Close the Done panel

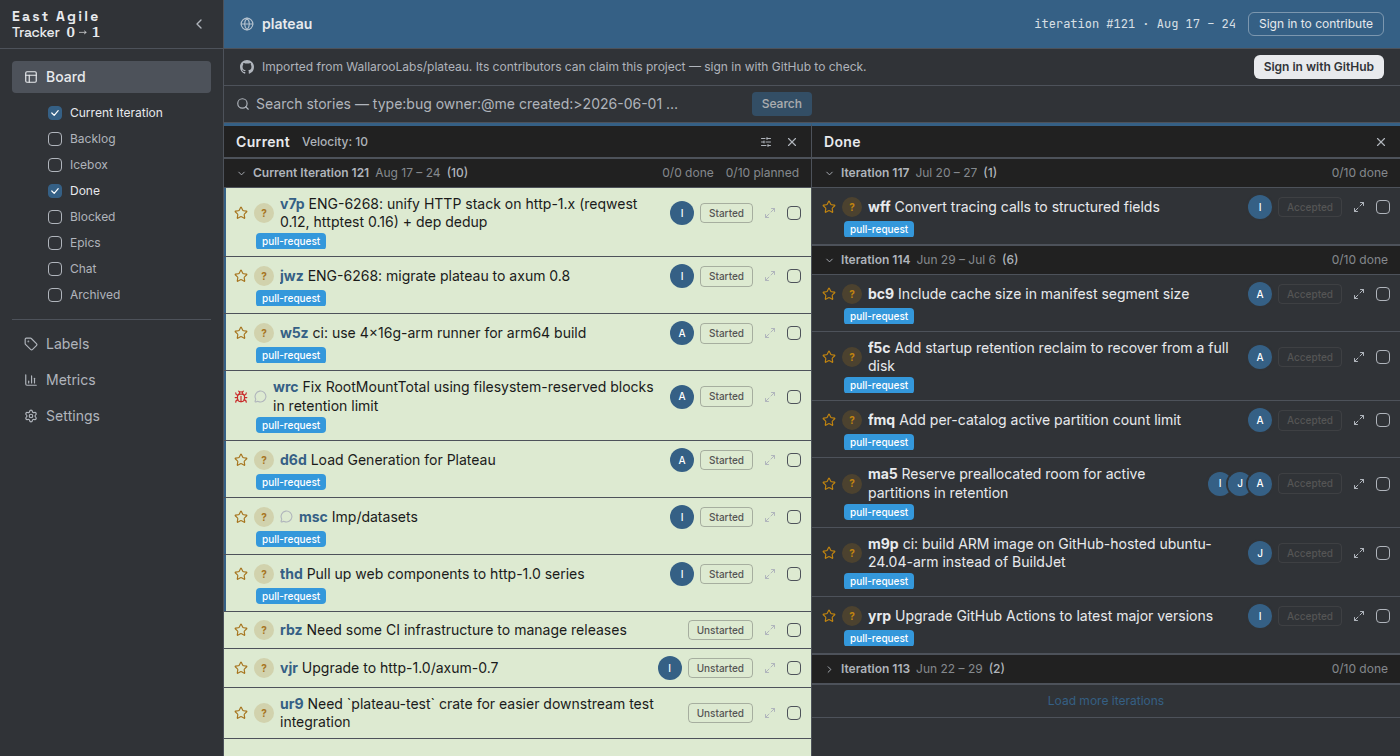pyautogui.click(x=1381, y=142)
